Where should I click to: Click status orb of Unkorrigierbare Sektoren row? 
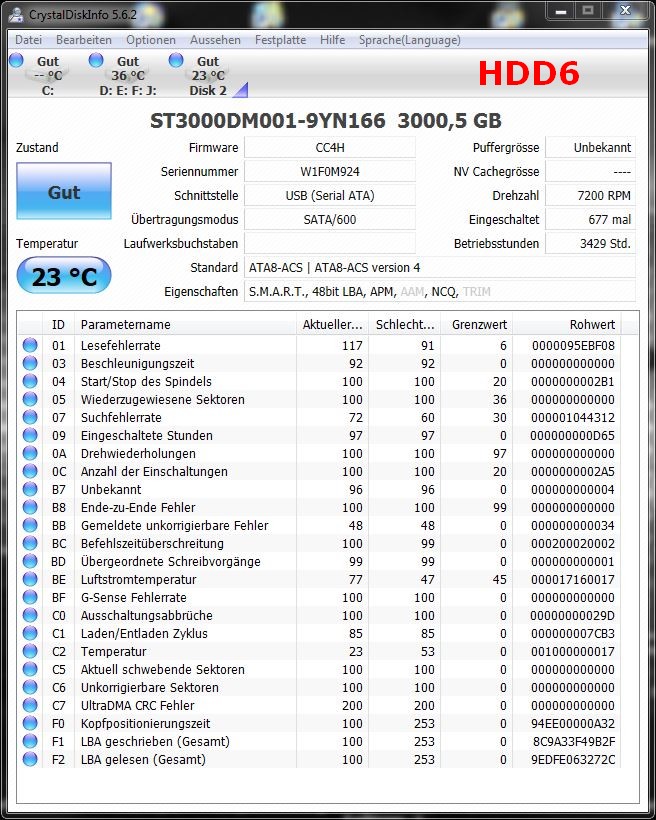pyautogui.click(x=30, y=687)
